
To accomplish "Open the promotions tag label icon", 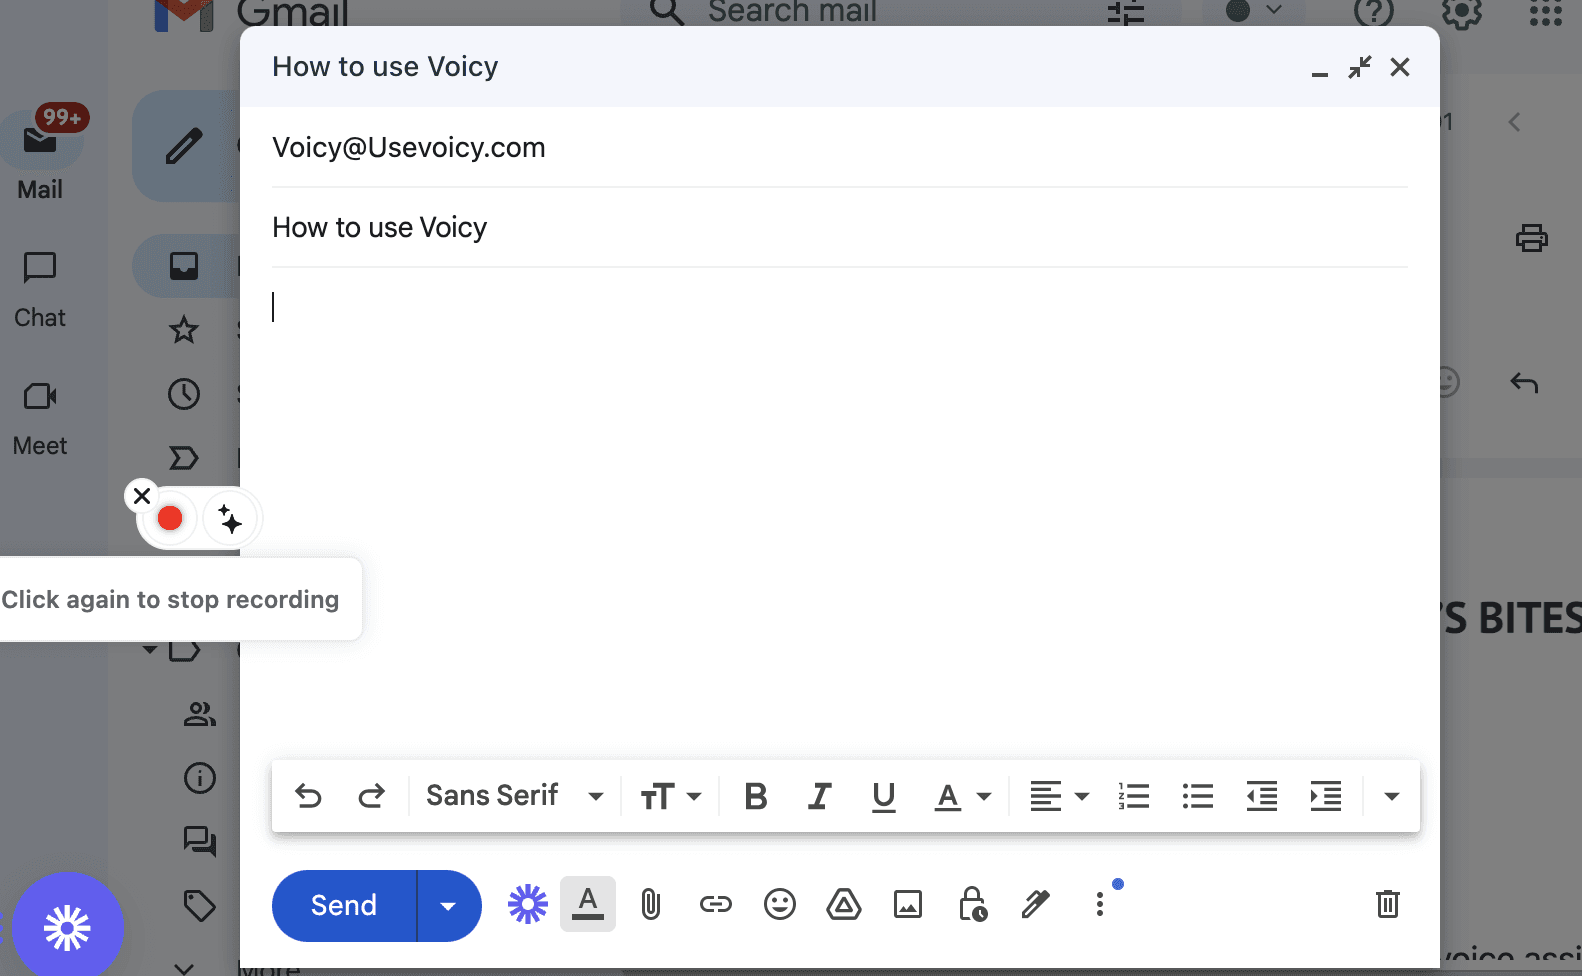I will 200,906.
